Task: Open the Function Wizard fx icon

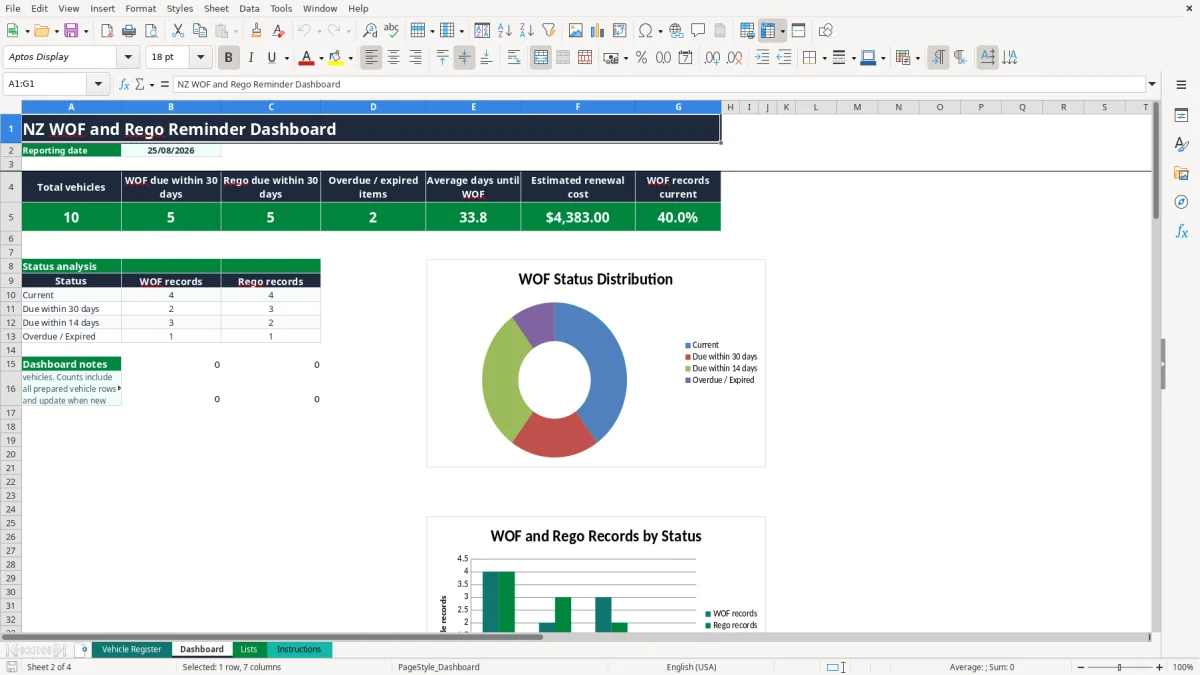Action: [x=125, y=85]
